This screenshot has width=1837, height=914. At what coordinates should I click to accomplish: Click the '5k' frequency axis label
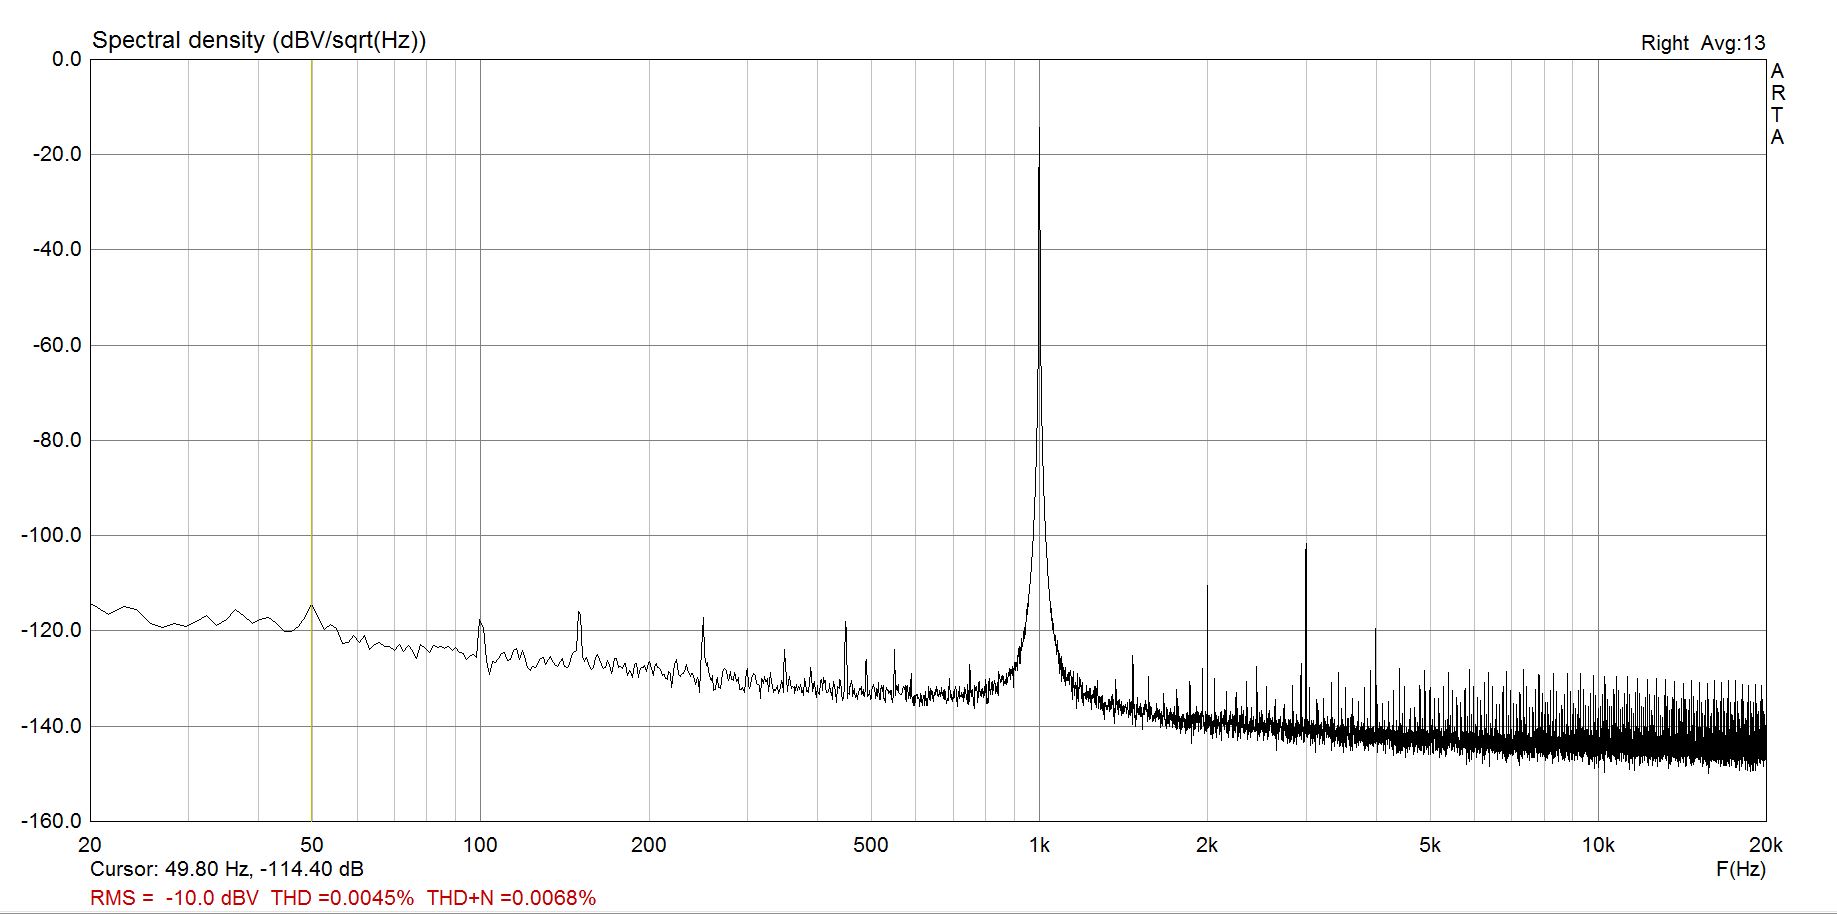[1430, 845]
